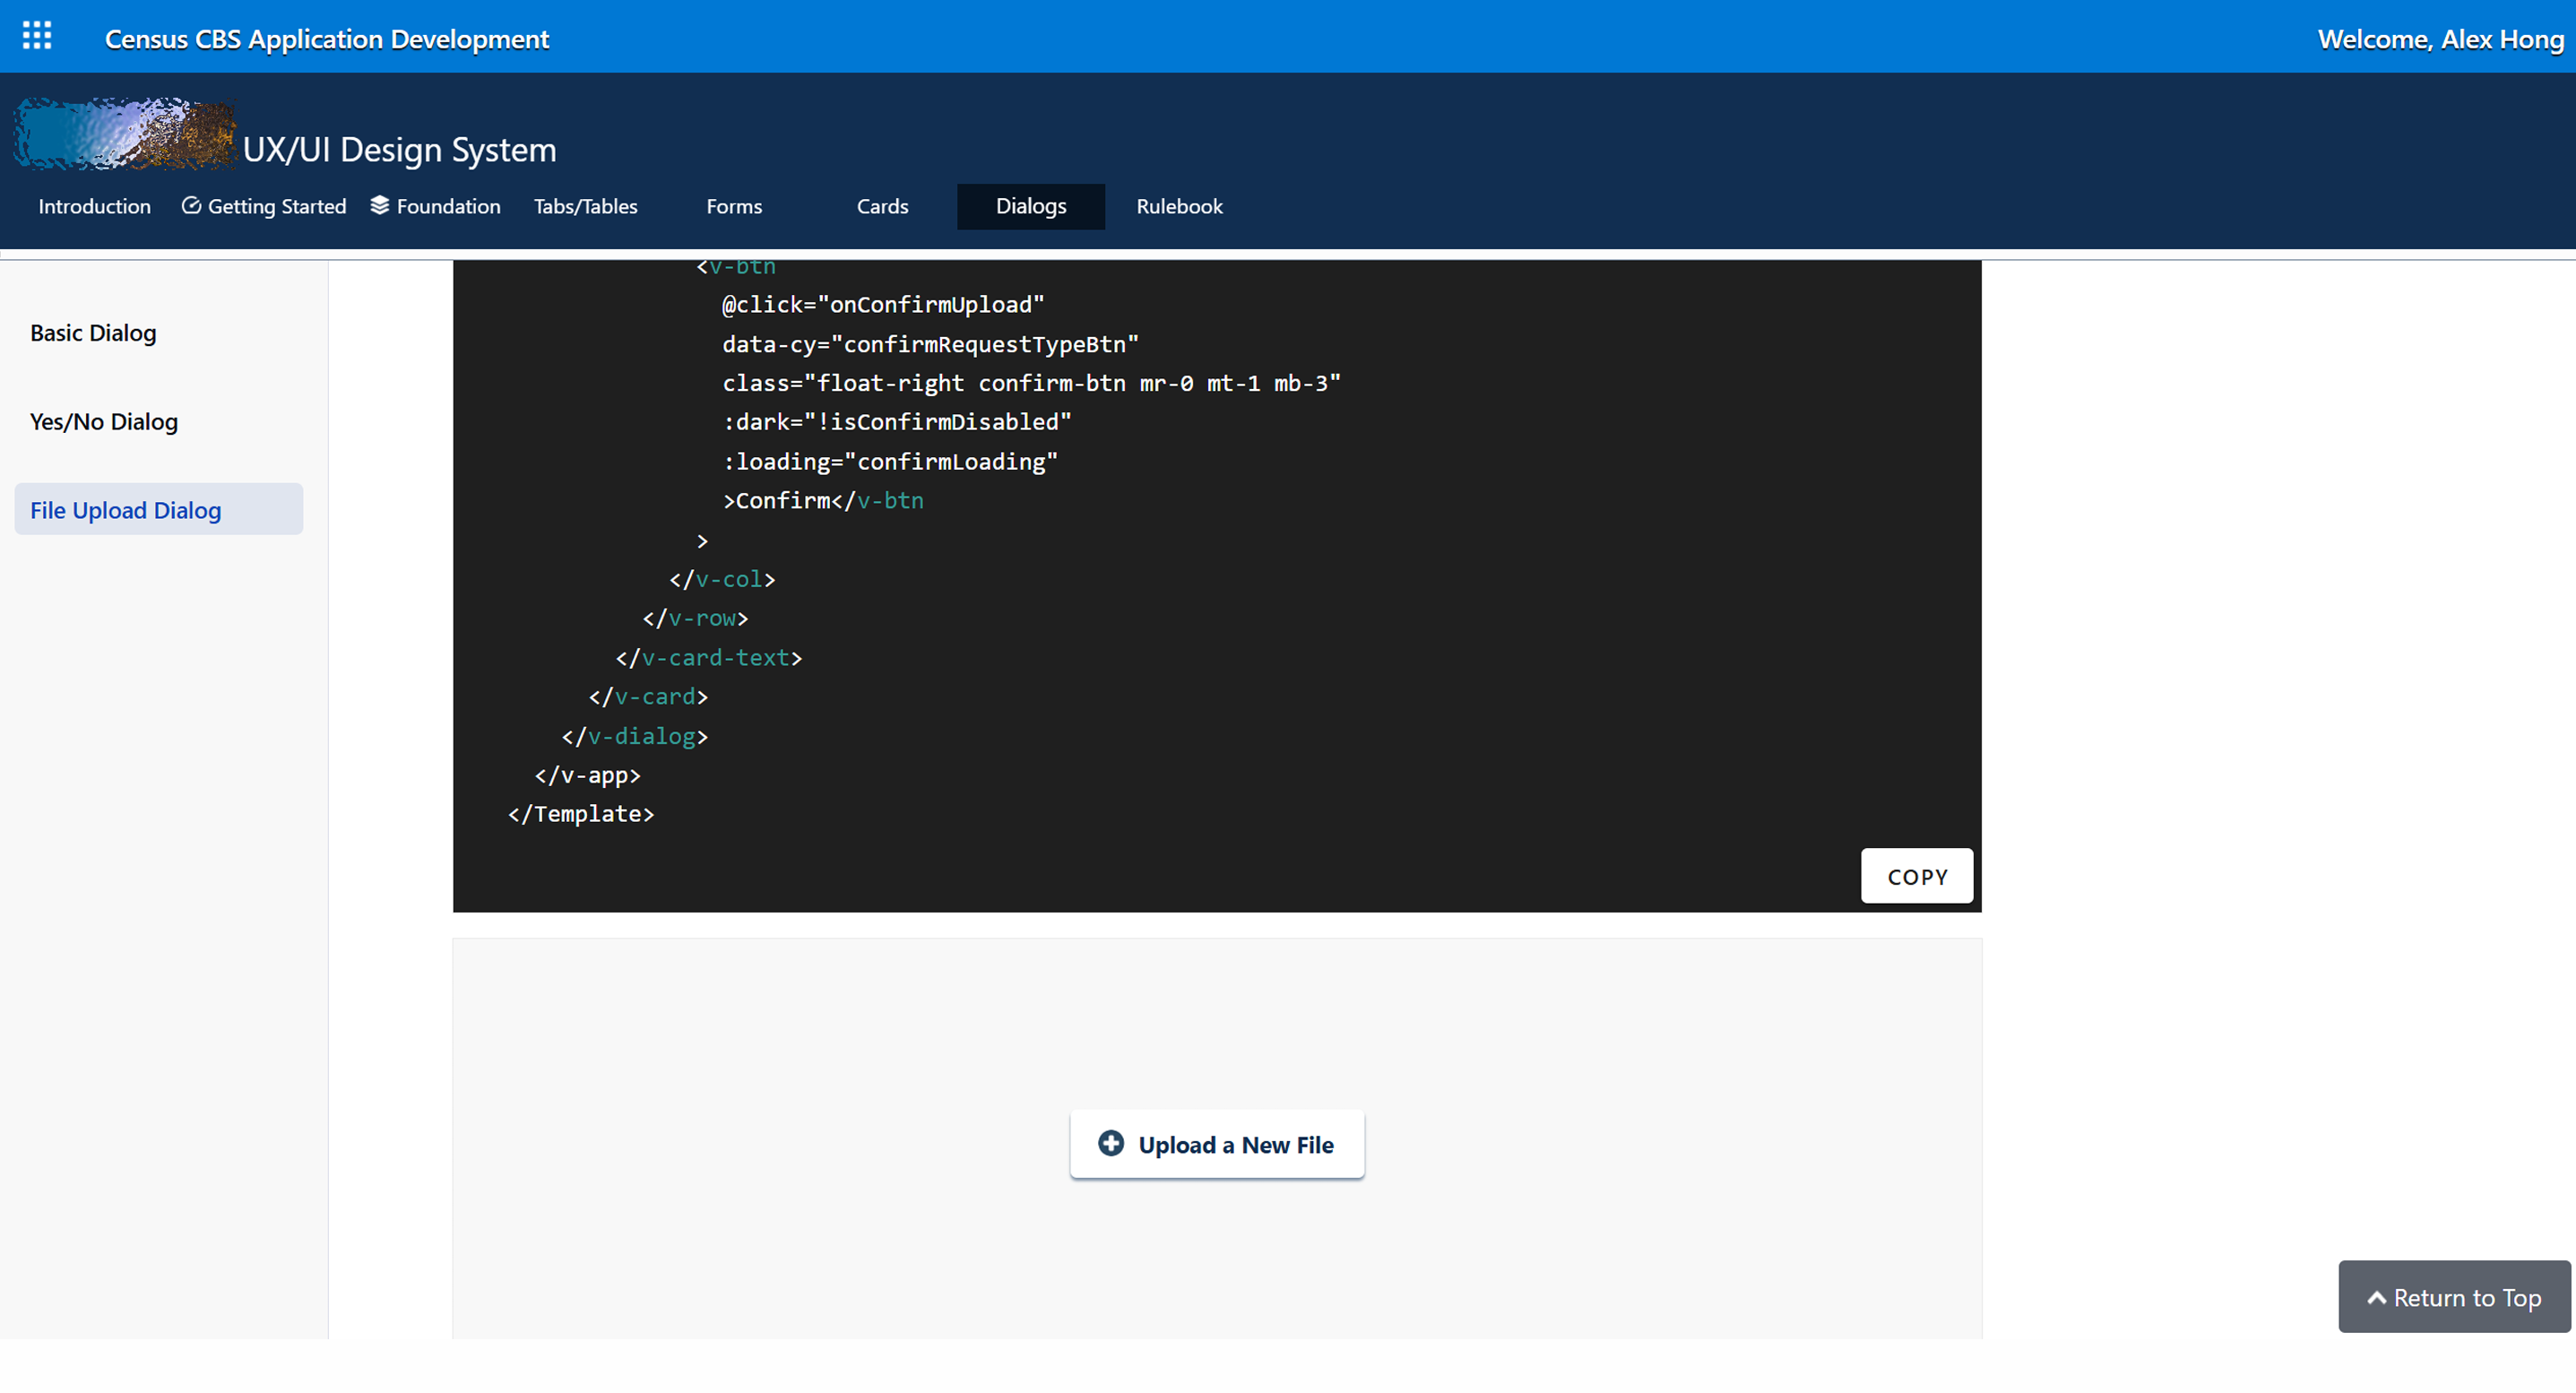Click the </v-col> closing tag
2576x1393 pixels.
point(722,579)
